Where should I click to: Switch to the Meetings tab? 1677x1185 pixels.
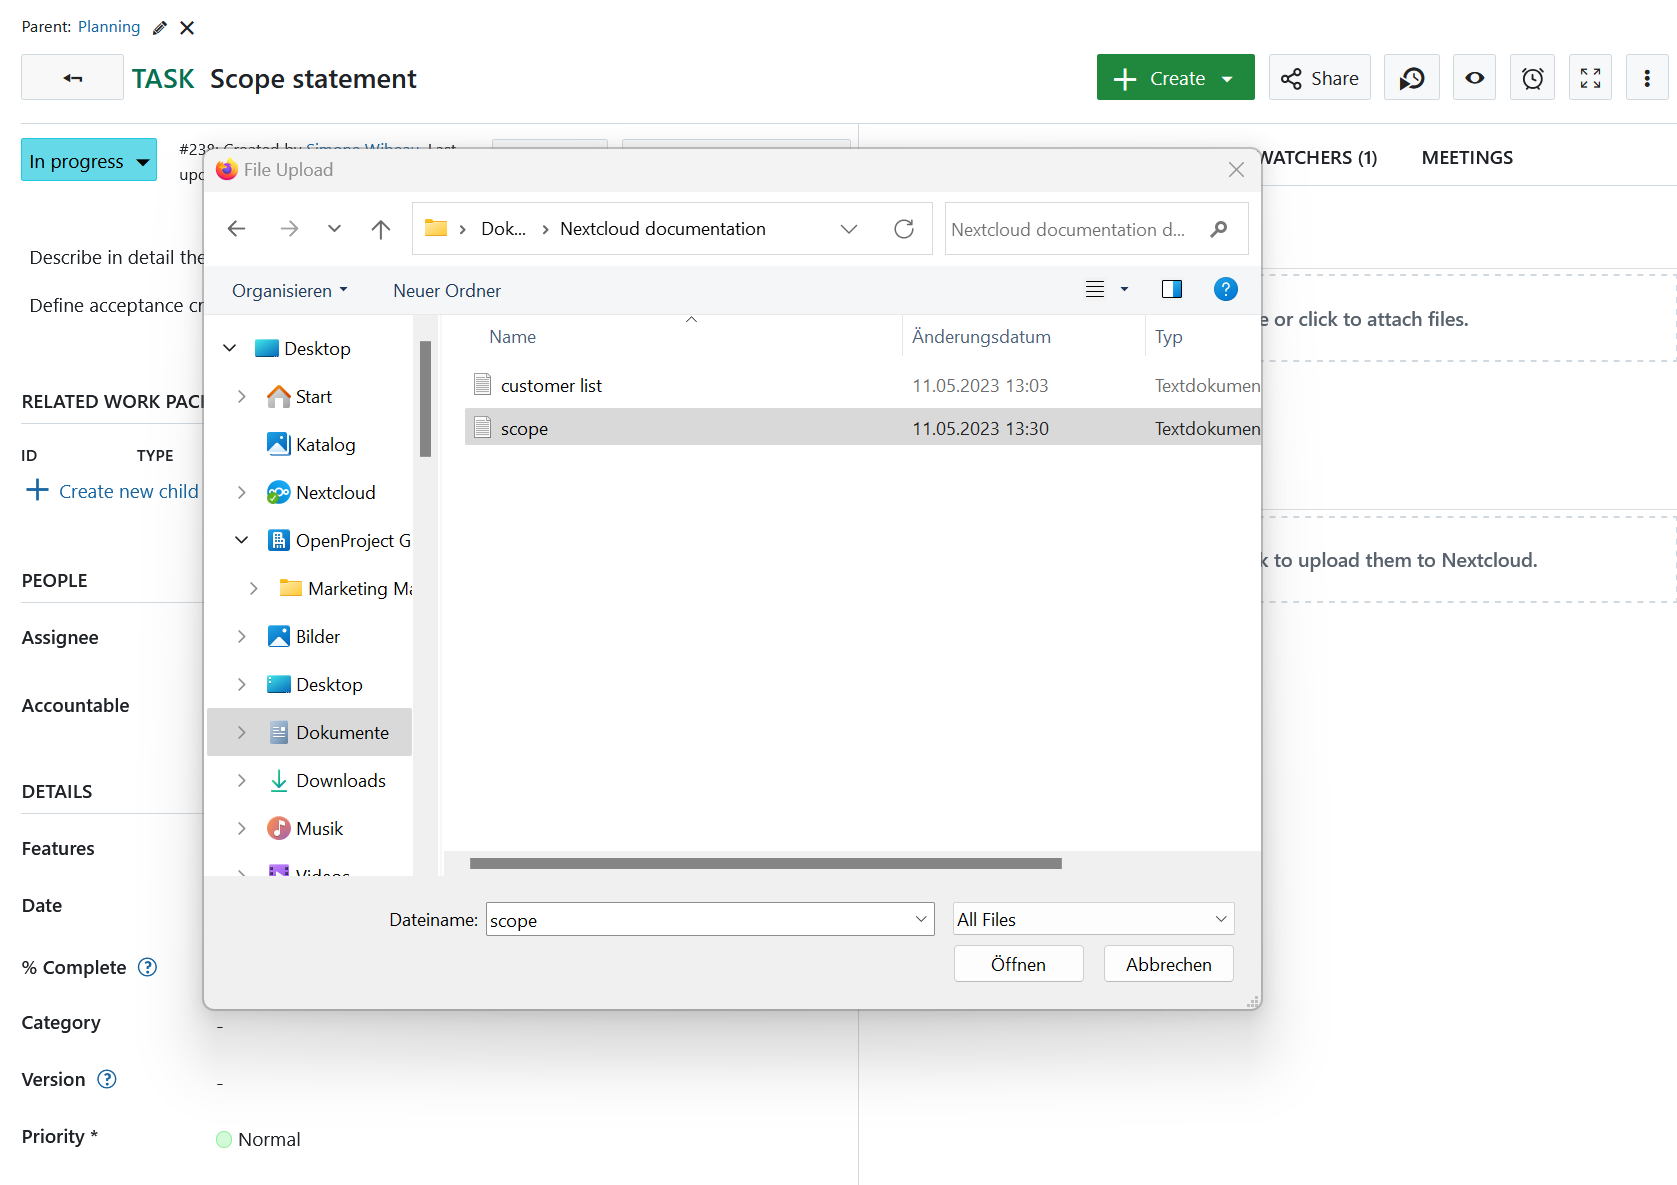pos(1466,158)
